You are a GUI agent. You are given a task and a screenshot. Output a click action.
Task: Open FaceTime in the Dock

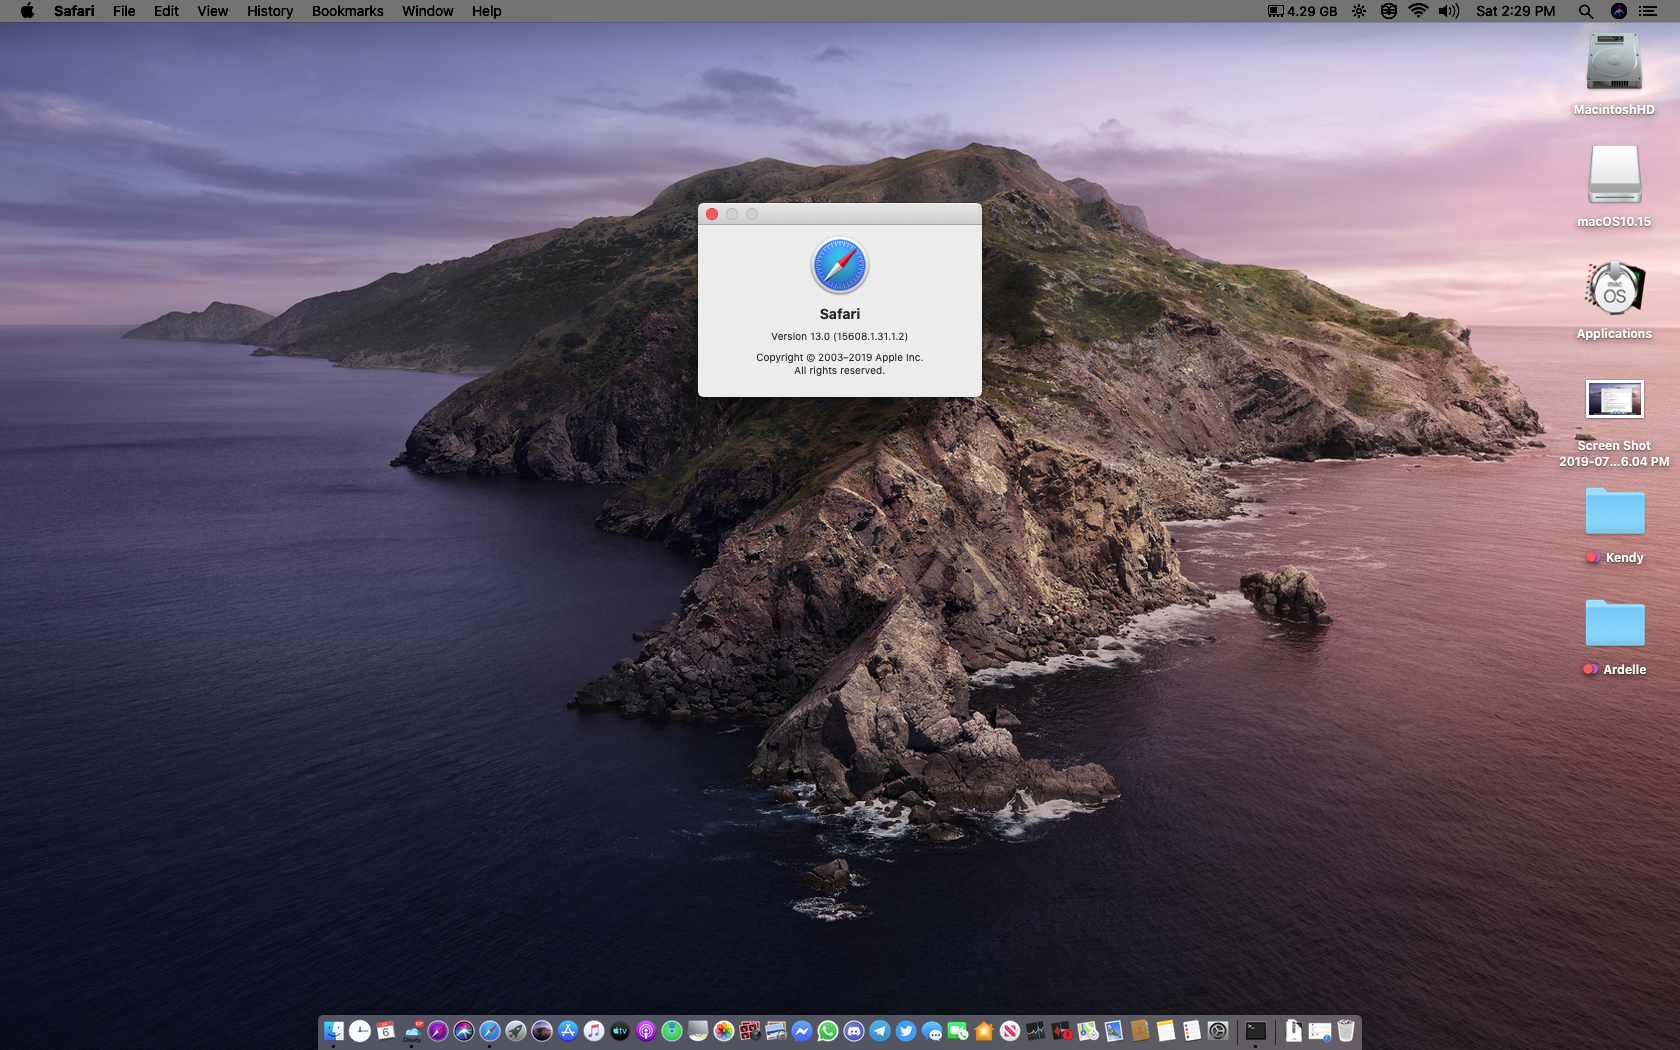[958, 1031]
